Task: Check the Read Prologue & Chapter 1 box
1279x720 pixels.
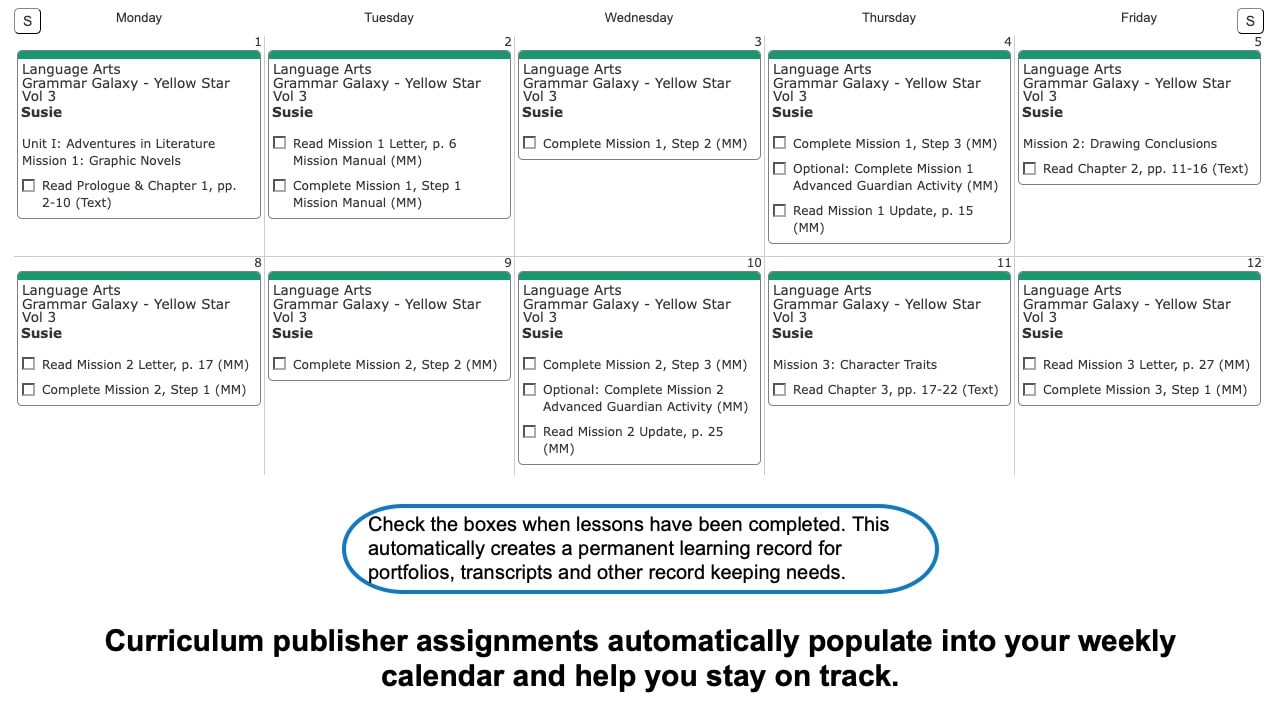Action: point(28,186)
